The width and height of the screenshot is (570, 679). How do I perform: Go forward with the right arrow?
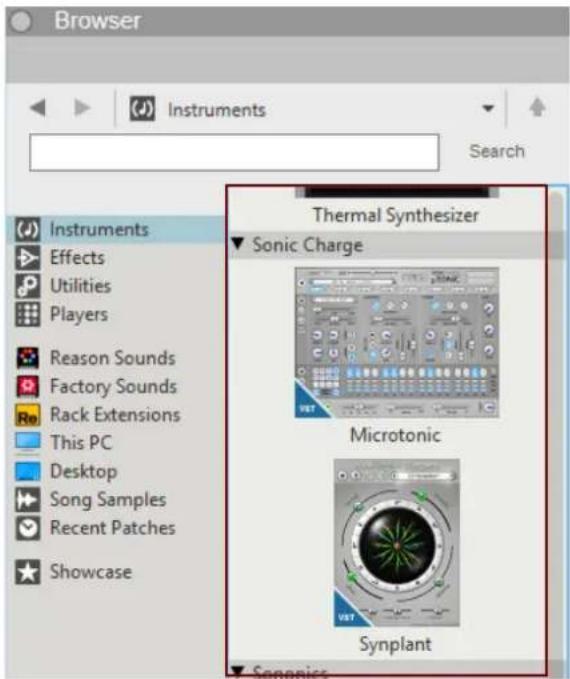pos(82,108)
